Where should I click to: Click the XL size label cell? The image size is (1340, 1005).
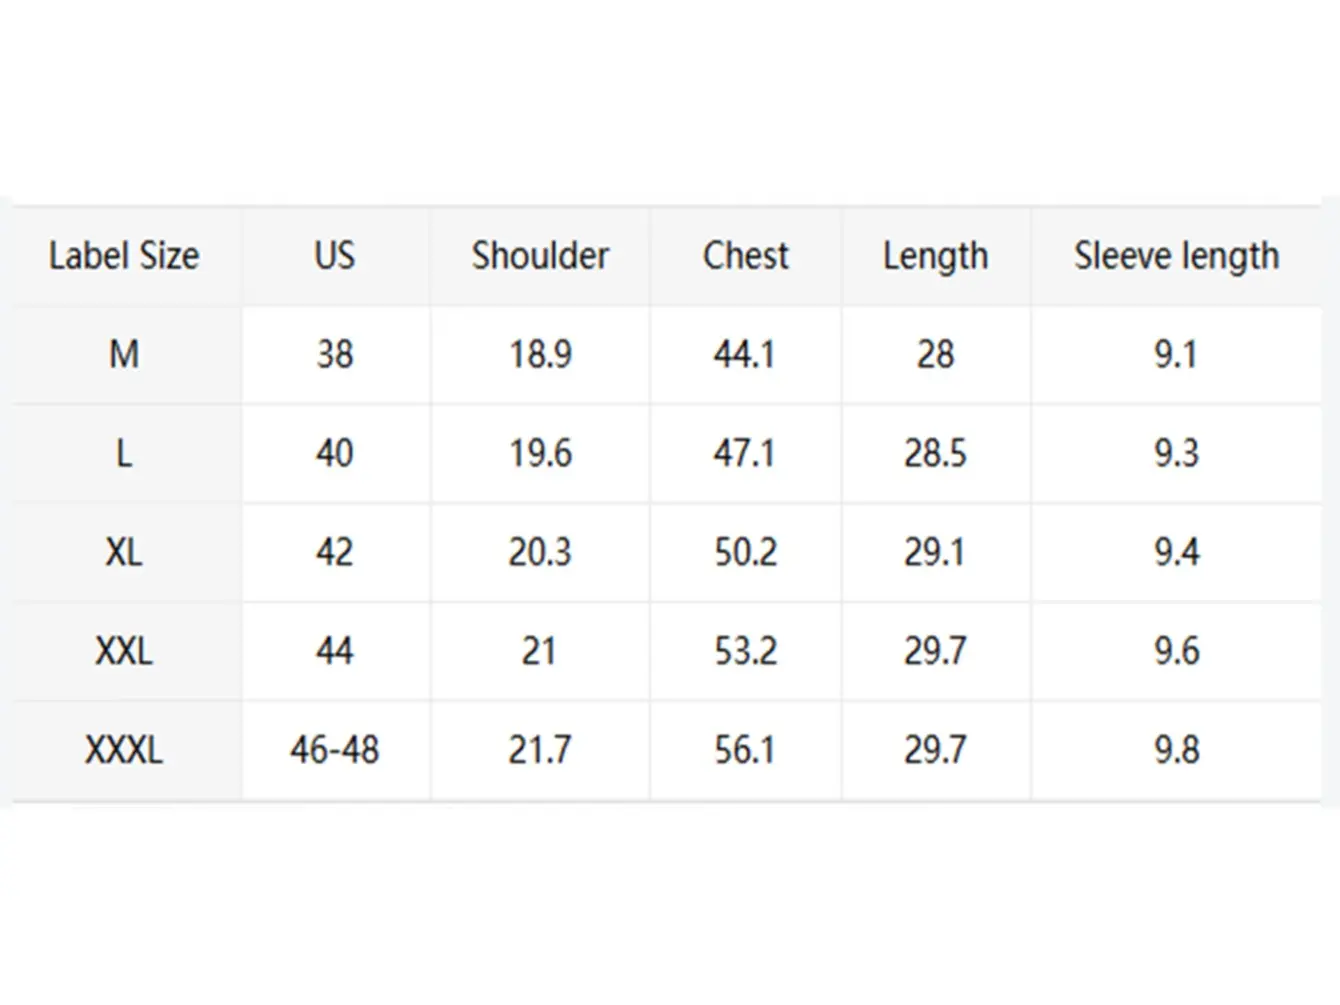point(124,552)
